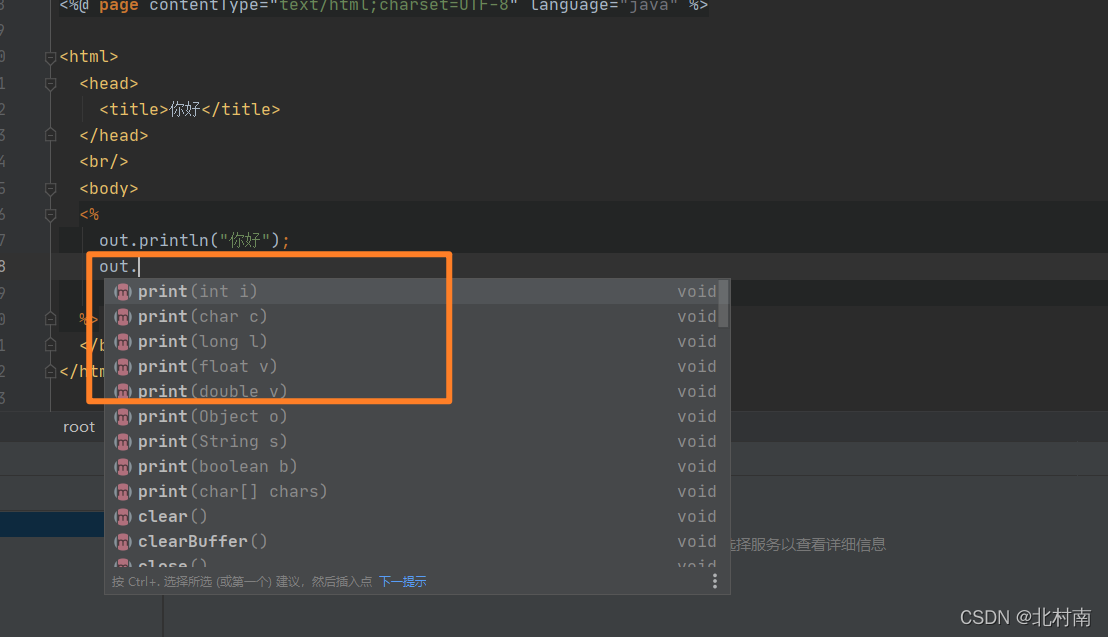This screenshot has height=637, width=1108.
Task: Click the root breadcrumb label
Action: coord(78,426)
